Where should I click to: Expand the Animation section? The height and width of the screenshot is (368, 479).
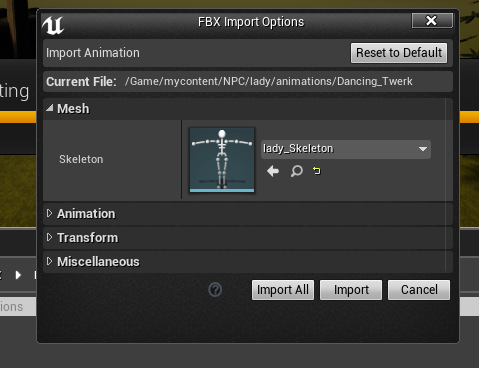50,213
